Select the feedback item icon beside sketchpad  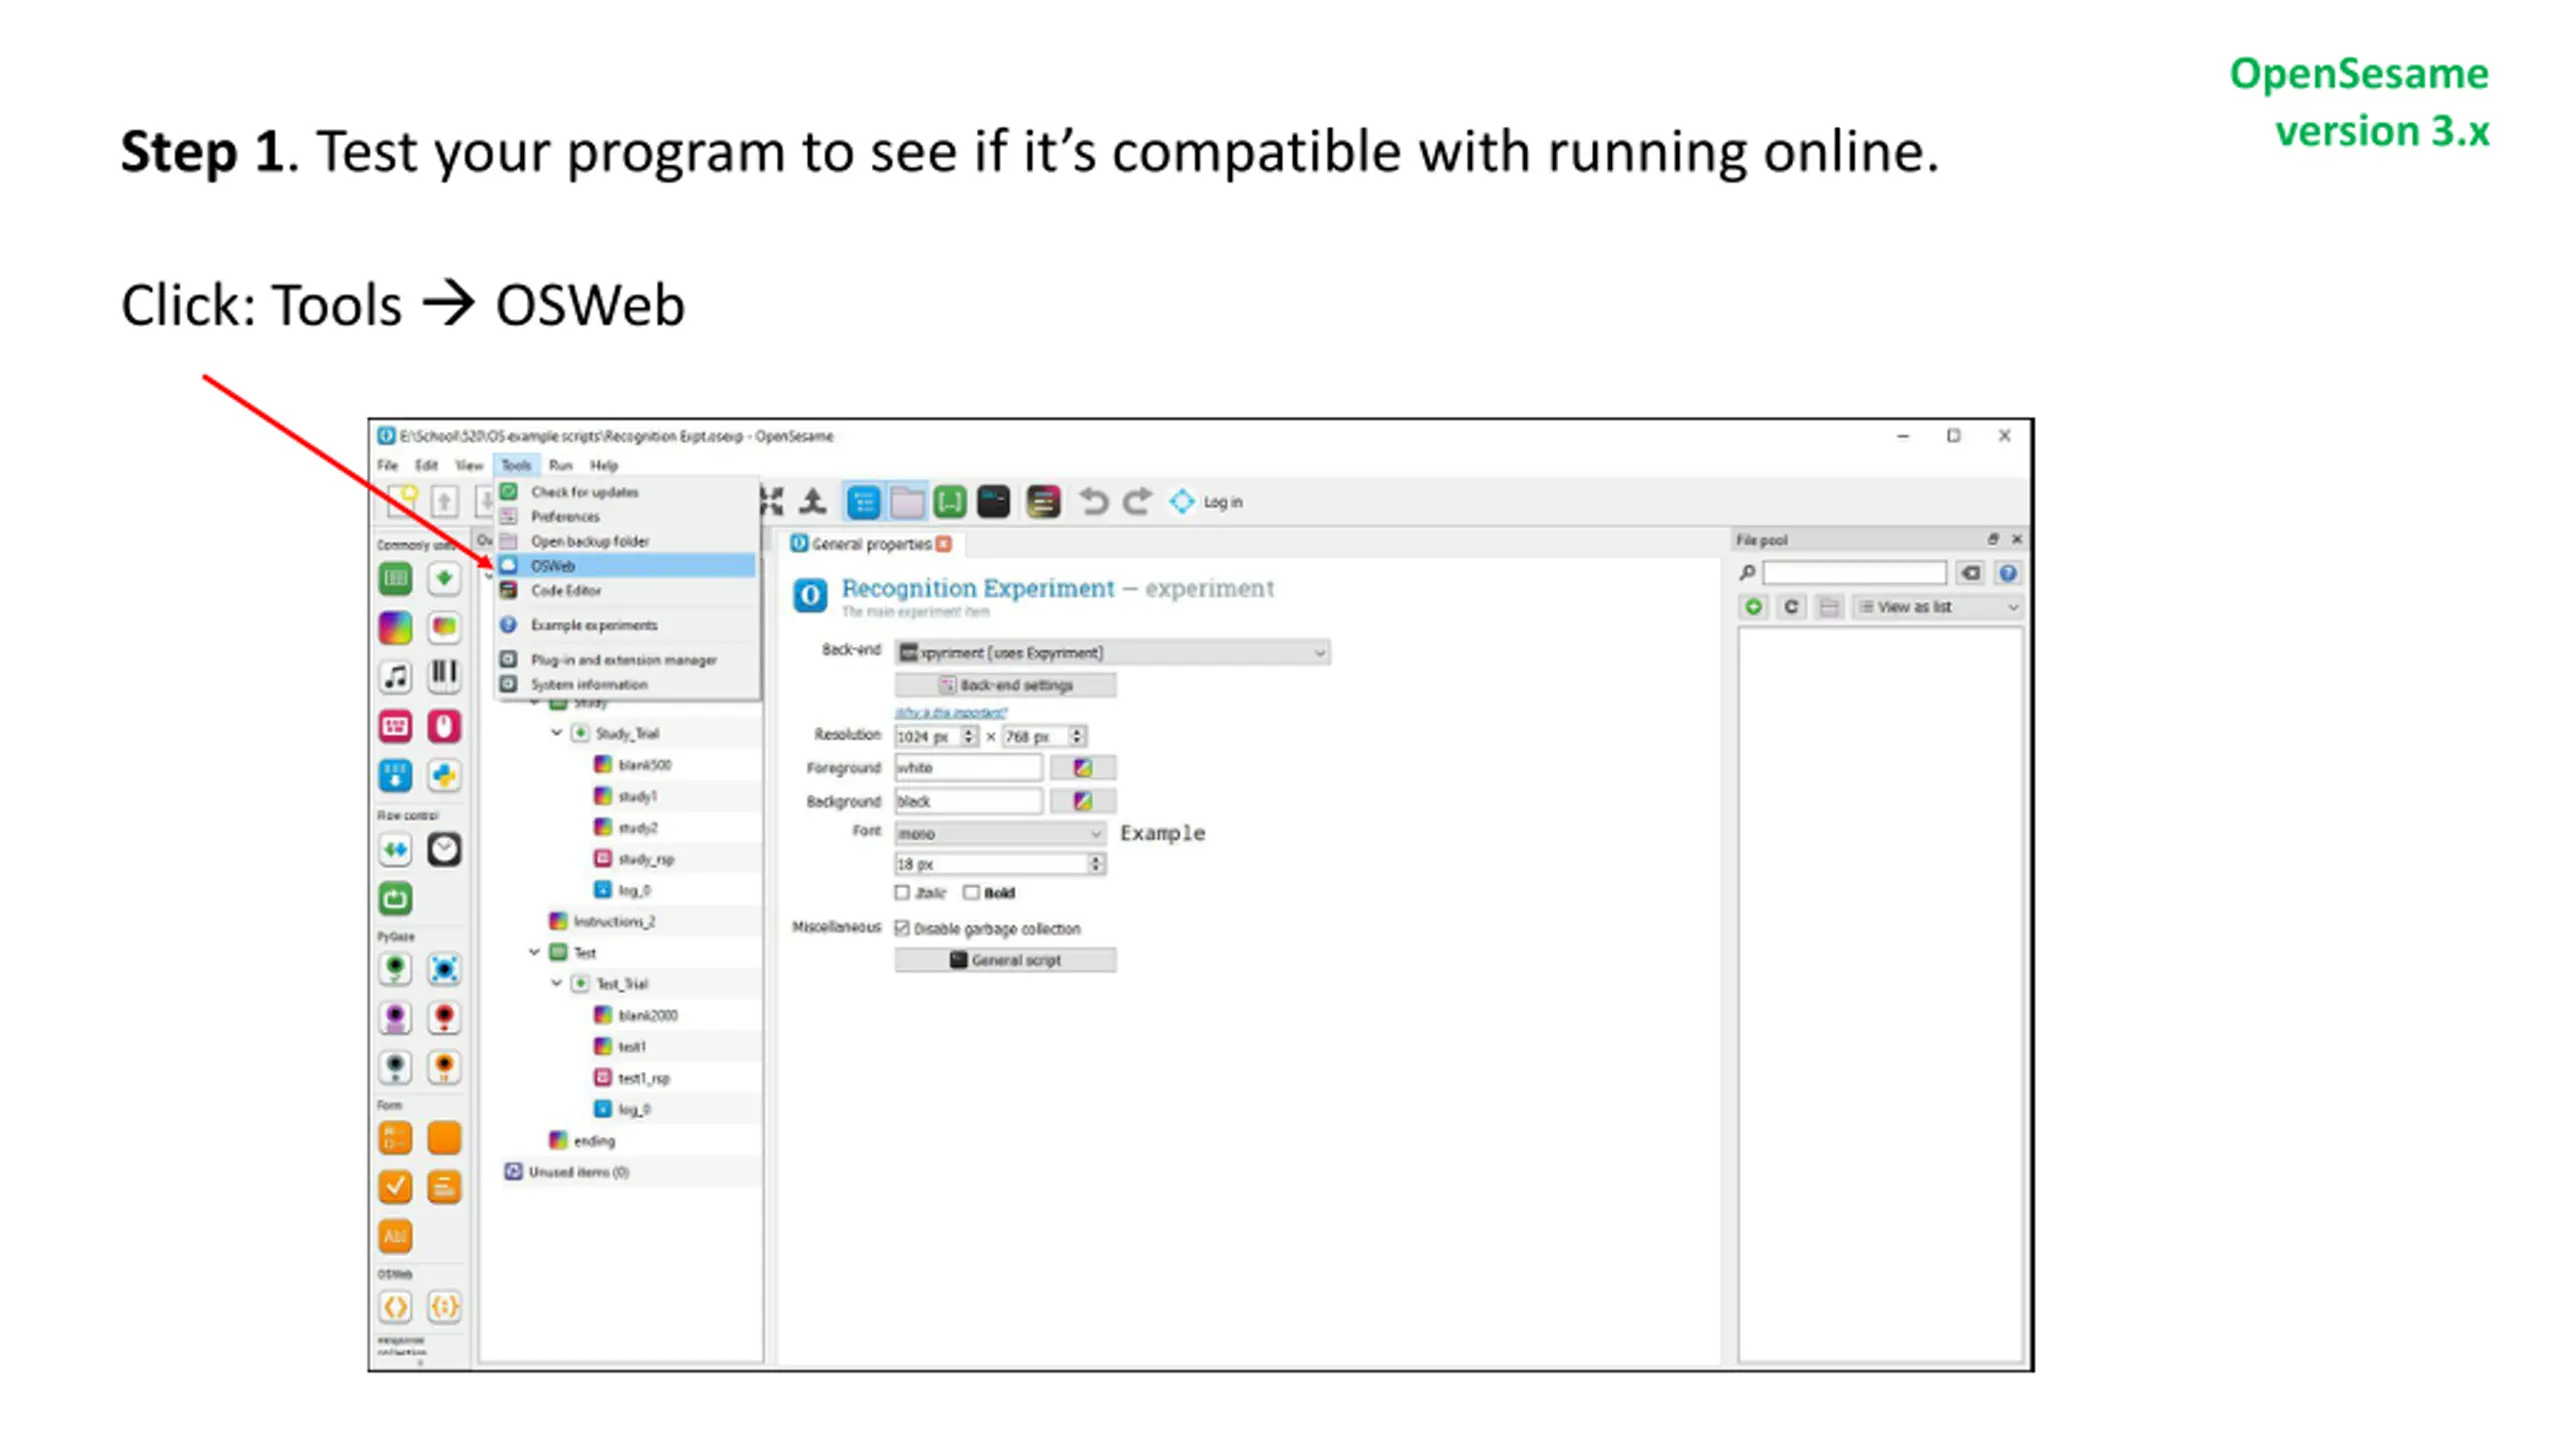(444, 627)
